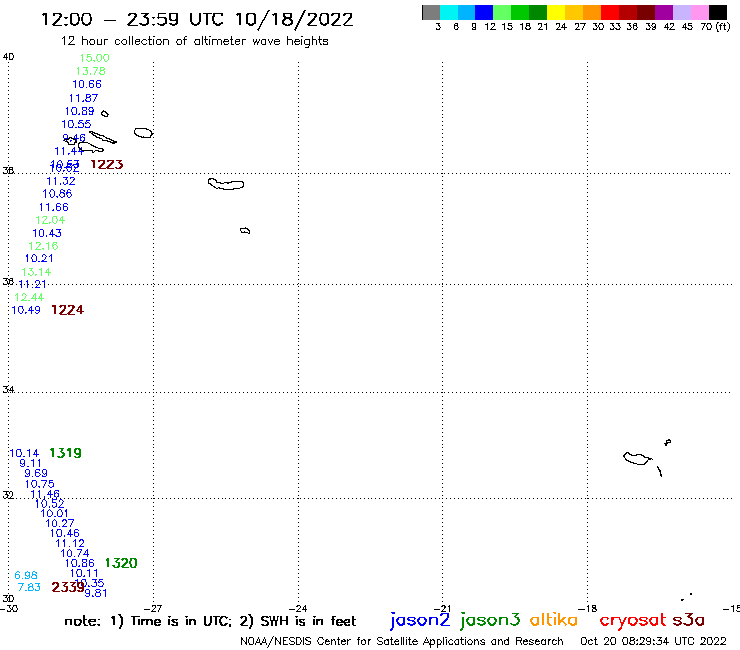The height and width of the screenshot is (650, 740).
Task: Click the 10.21 wave height value
Action: point(39,259)
